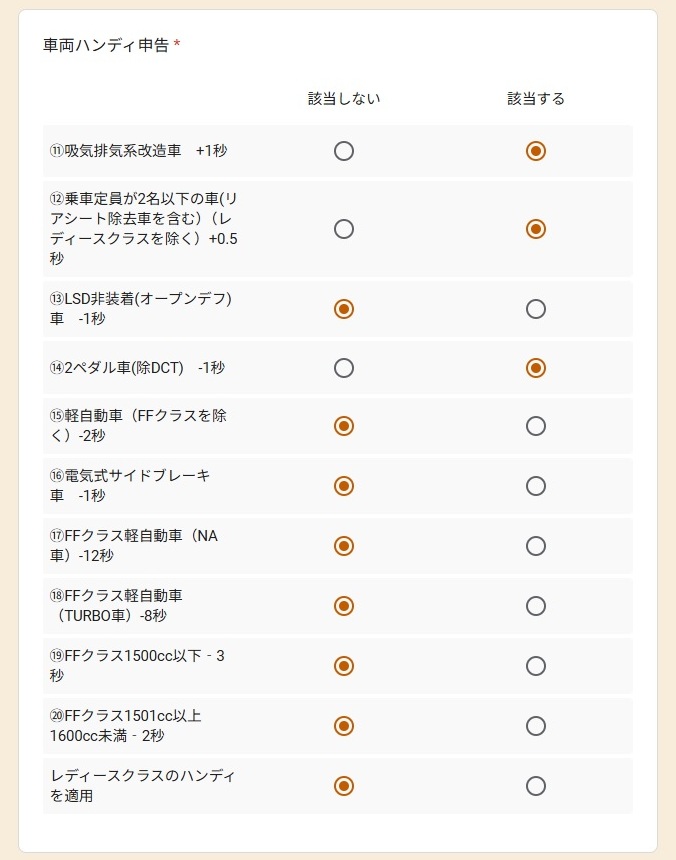Image resolution: width=676 pixels, height=860 pixels.
Task: Choose 該当しない for ⑫乗車定員が2名以下の車
Action: 344,229
